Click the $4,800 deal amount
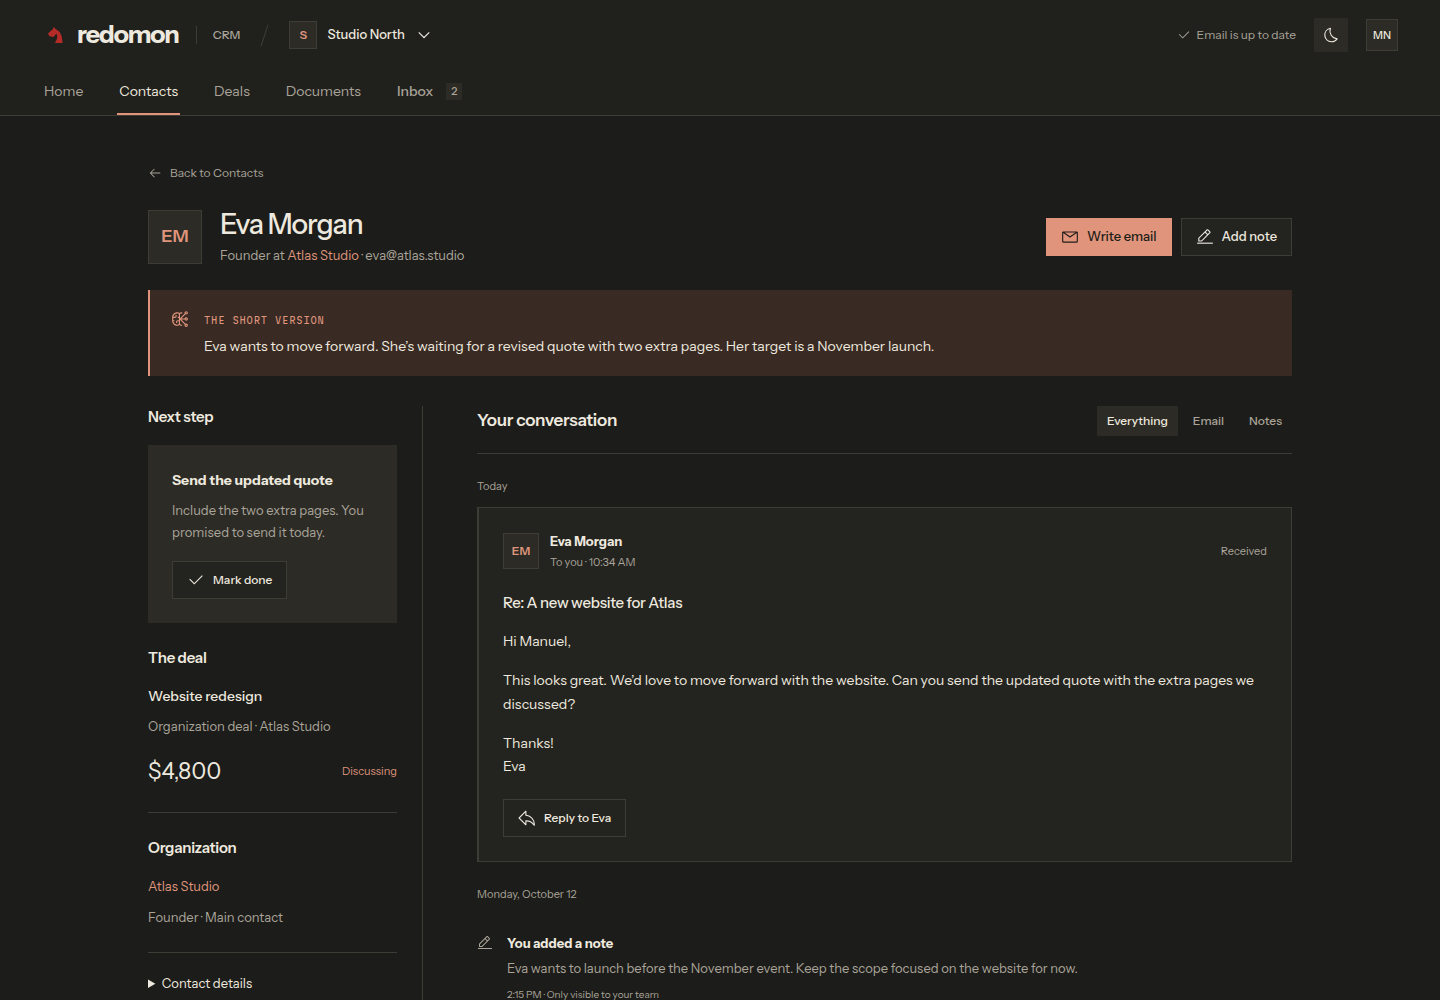 tap(184, 771)
